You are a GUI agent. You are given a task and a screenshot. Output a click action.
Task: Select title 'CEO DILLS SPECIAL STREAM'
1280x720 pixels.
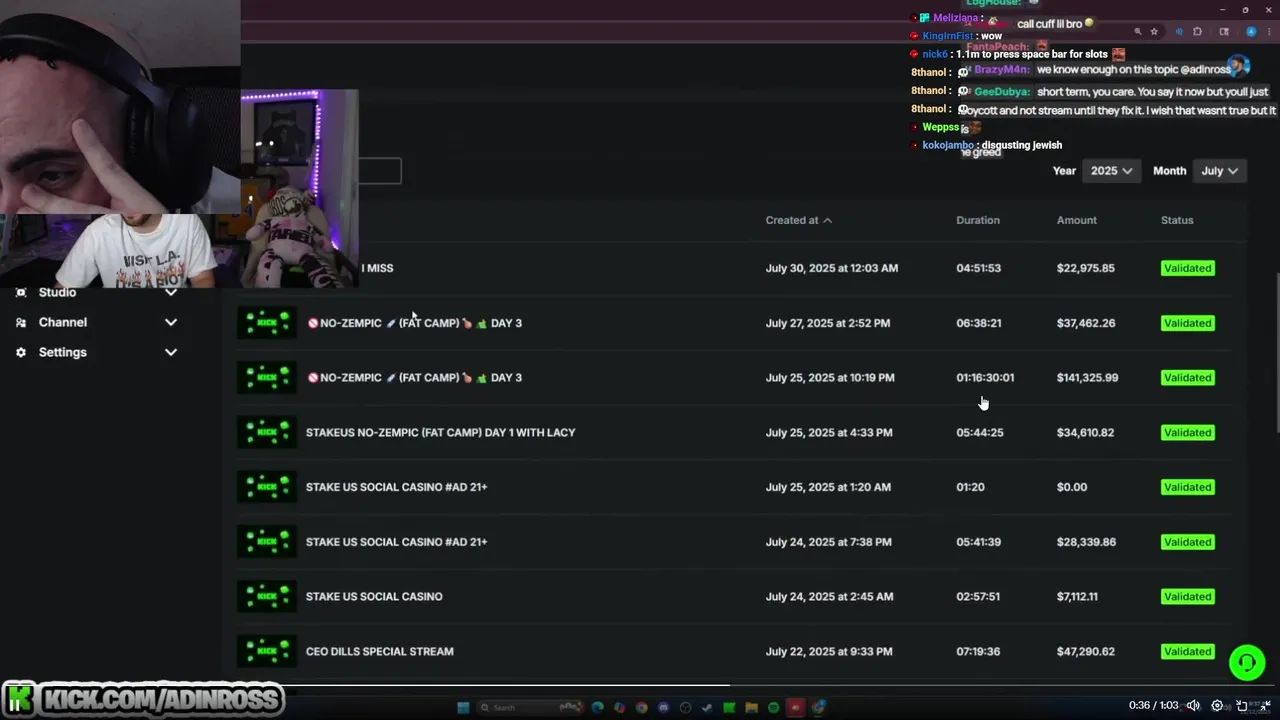click(x=380, y=651)
